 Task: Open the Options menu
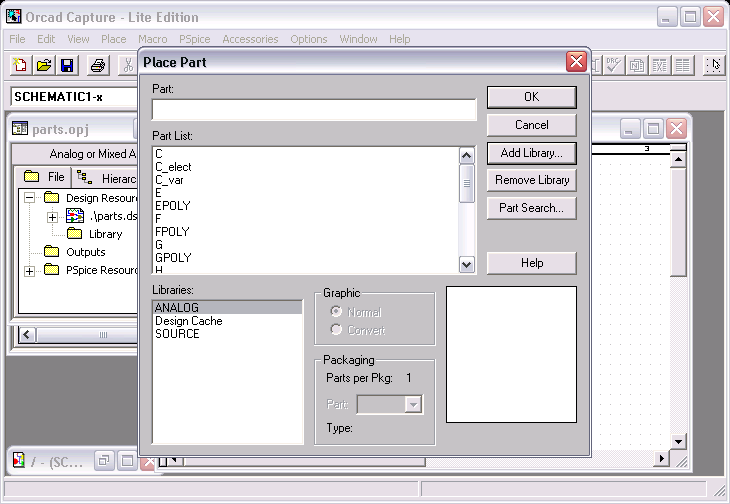pyautogui.click(x=309, y=39)
